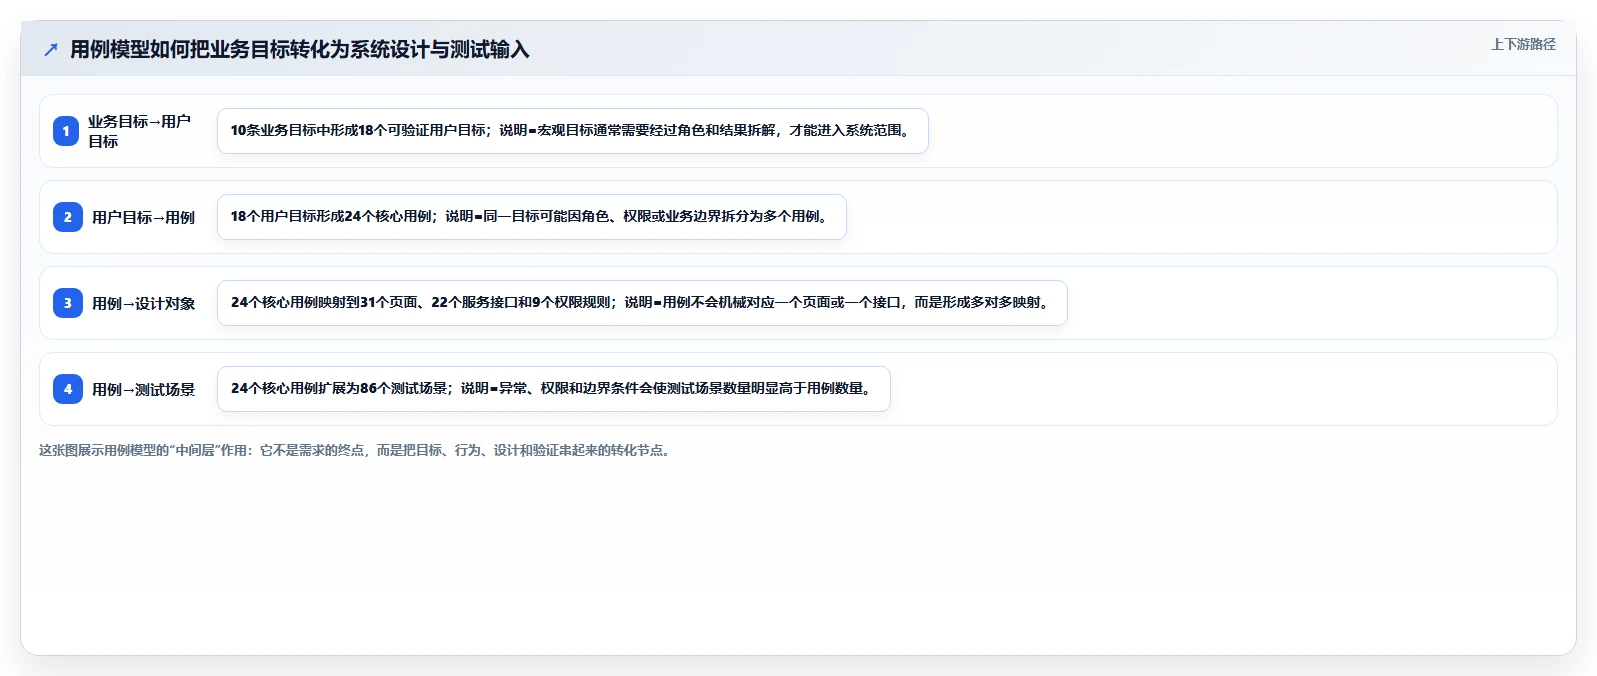Click the arrow icon beside the title
1597x676 pixels.
coord(51,50)
